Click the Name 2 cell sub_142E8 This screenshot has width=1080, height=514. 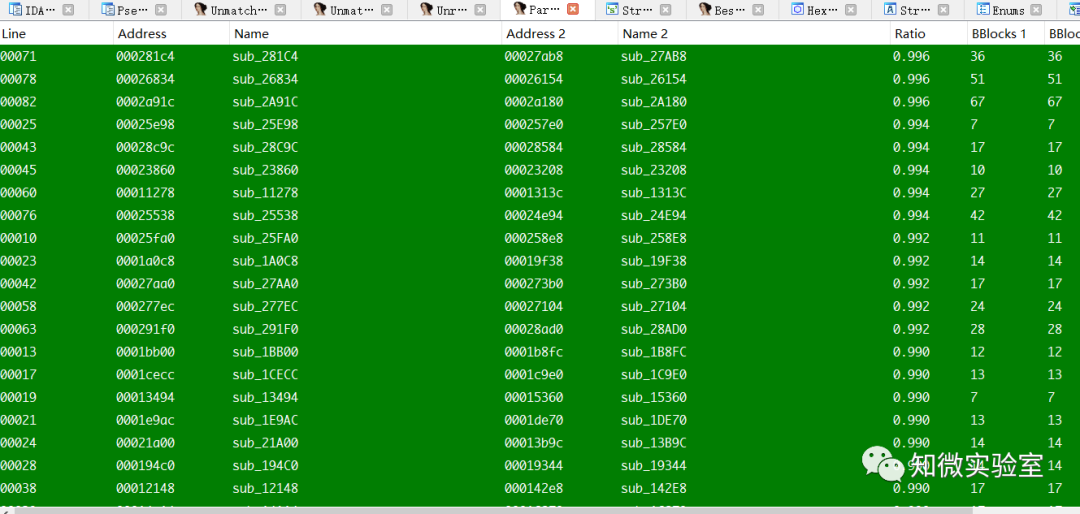point(653,489)
